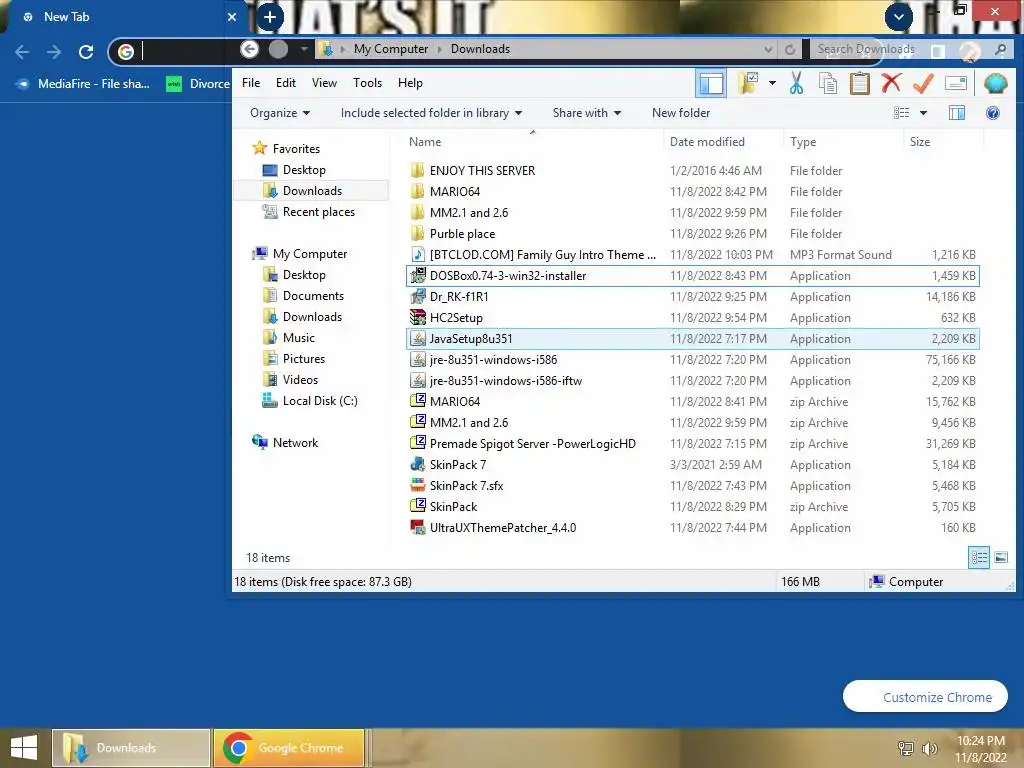Open the address bar history dropdown
The image size is (1024, 768).
[x=768, y=49]
